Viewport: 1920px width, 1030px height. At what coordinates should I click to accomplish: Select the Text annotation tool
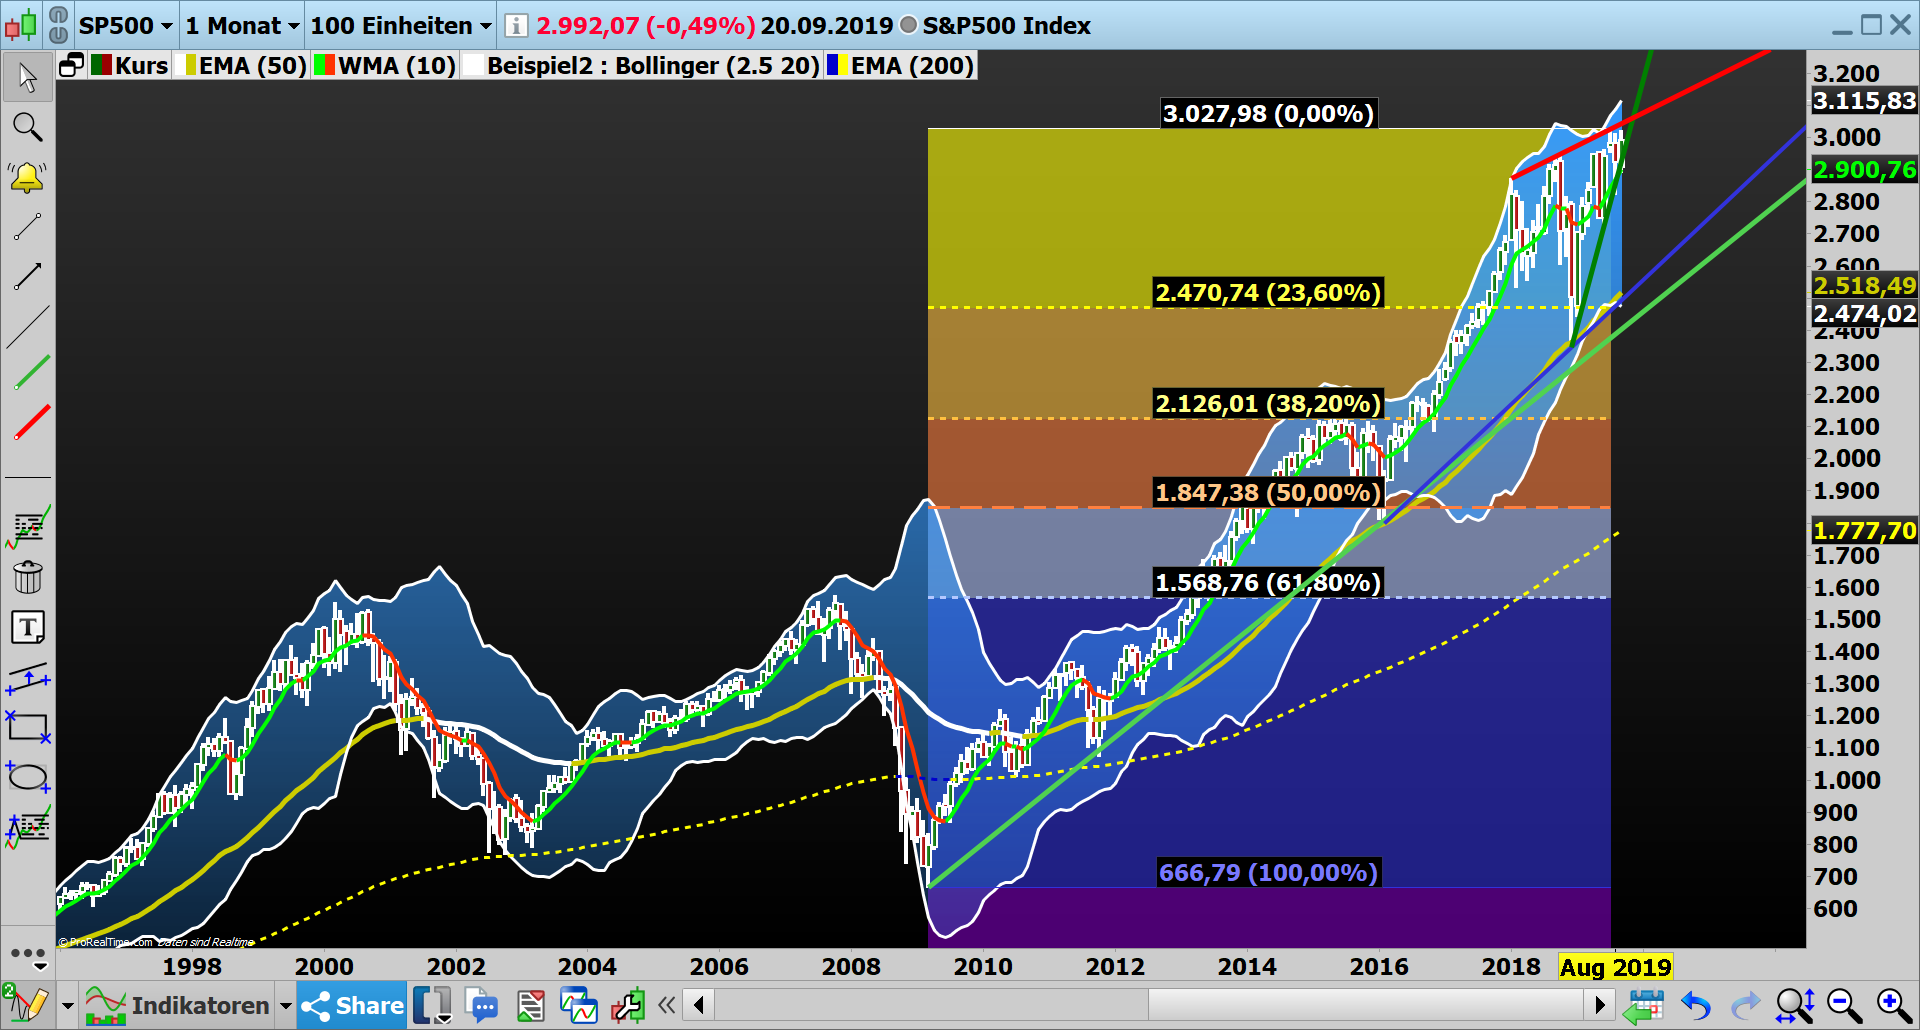pos(27,627)
